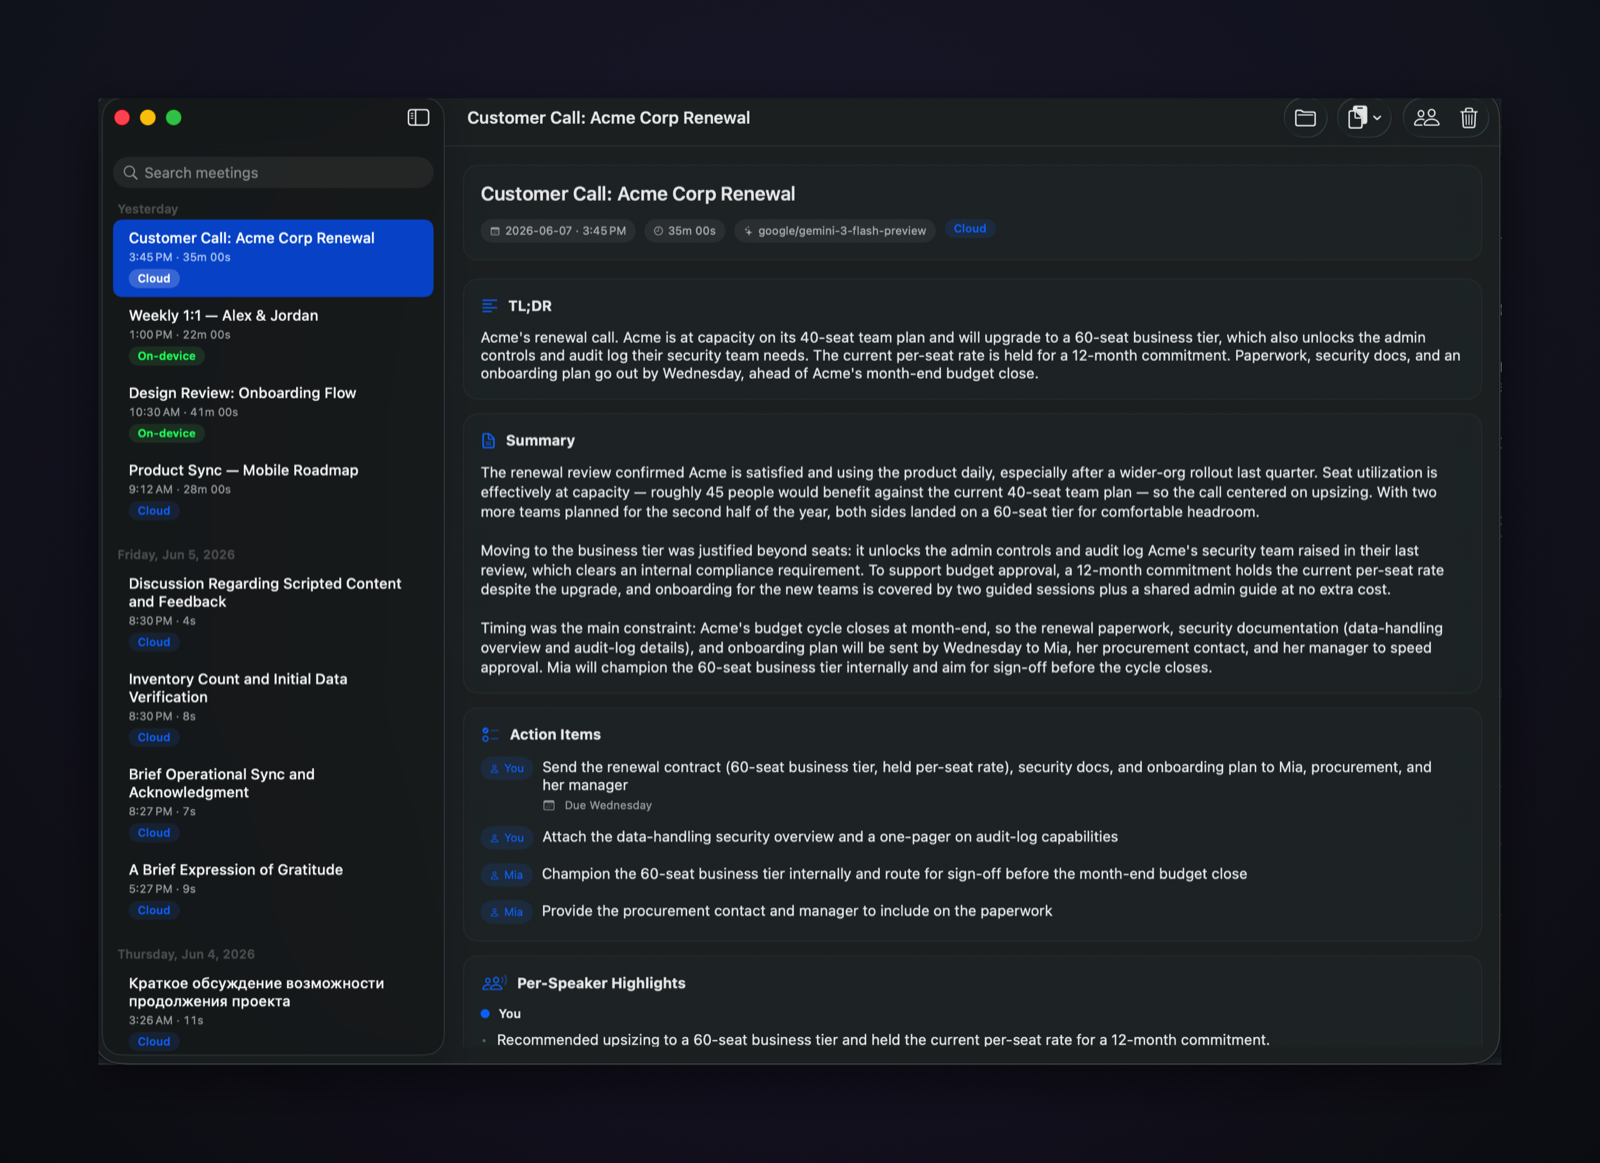Click the Per-Speaker Highlights people icon

pyautogui.click(x=494, y=983)
